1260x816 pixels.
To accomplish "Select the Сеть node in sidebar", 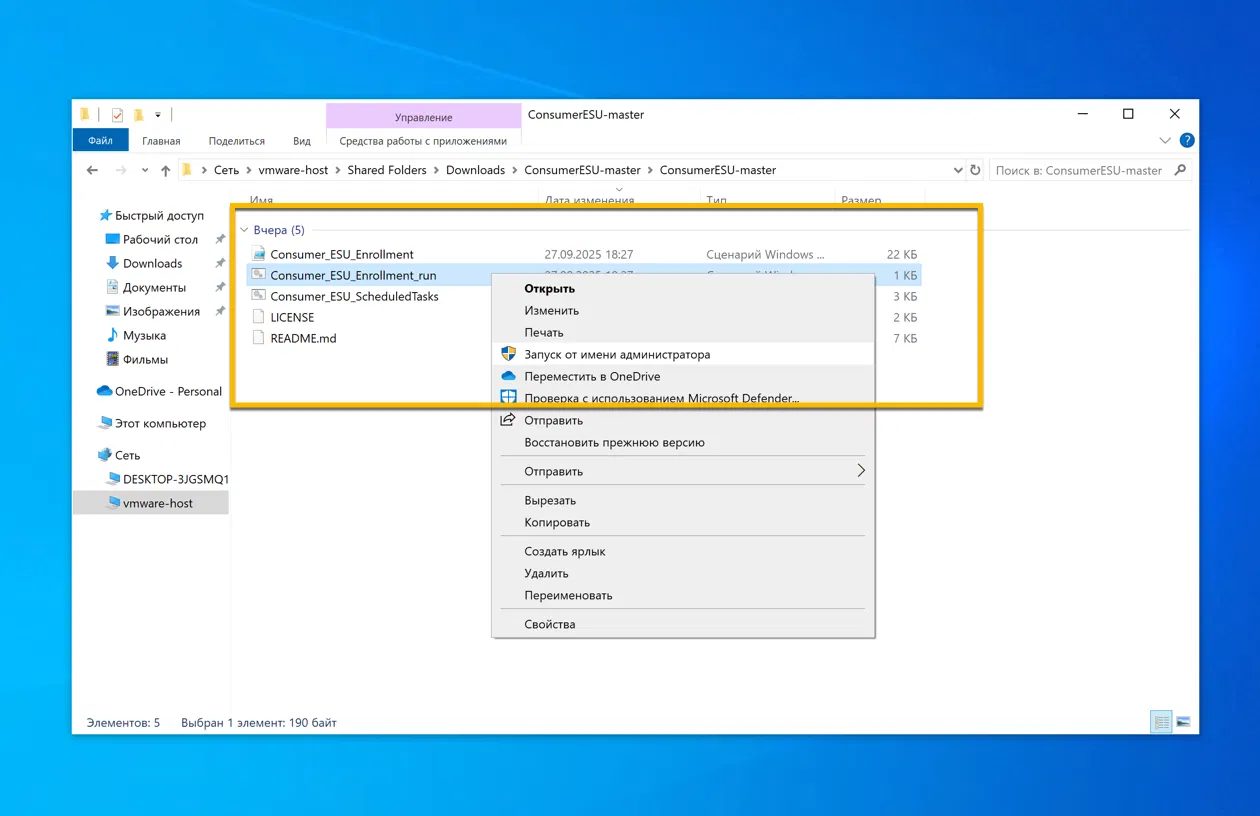I will (127, 455).
